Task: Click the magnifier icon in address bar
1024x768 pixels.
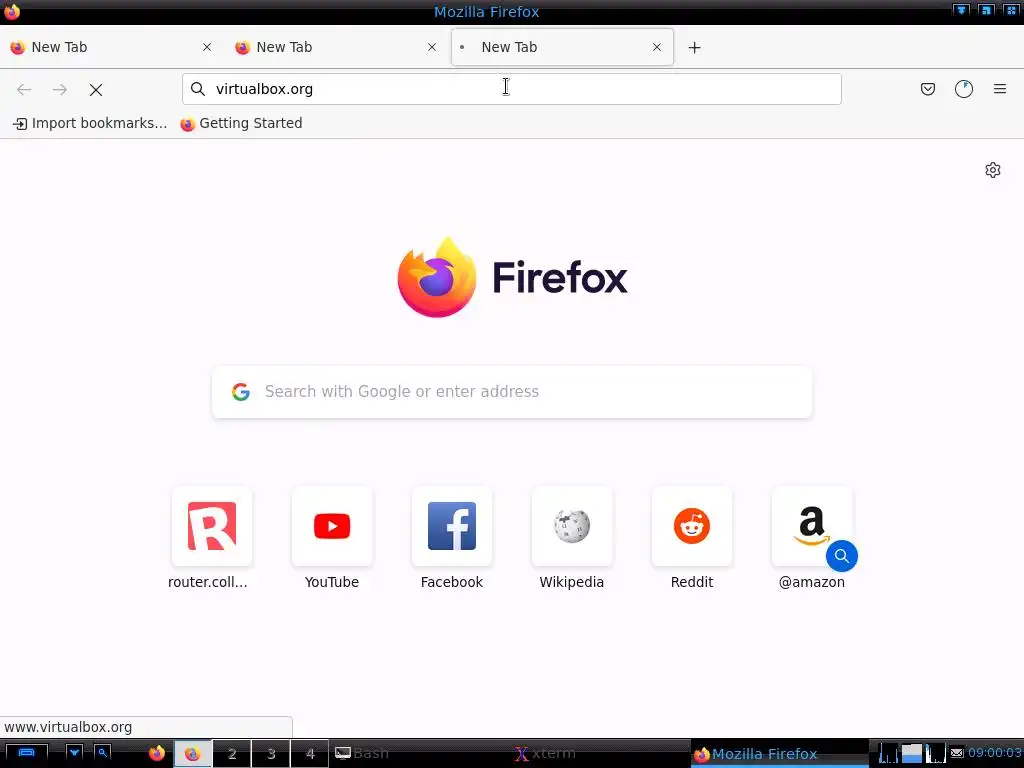Action: [x=198, y=89]
